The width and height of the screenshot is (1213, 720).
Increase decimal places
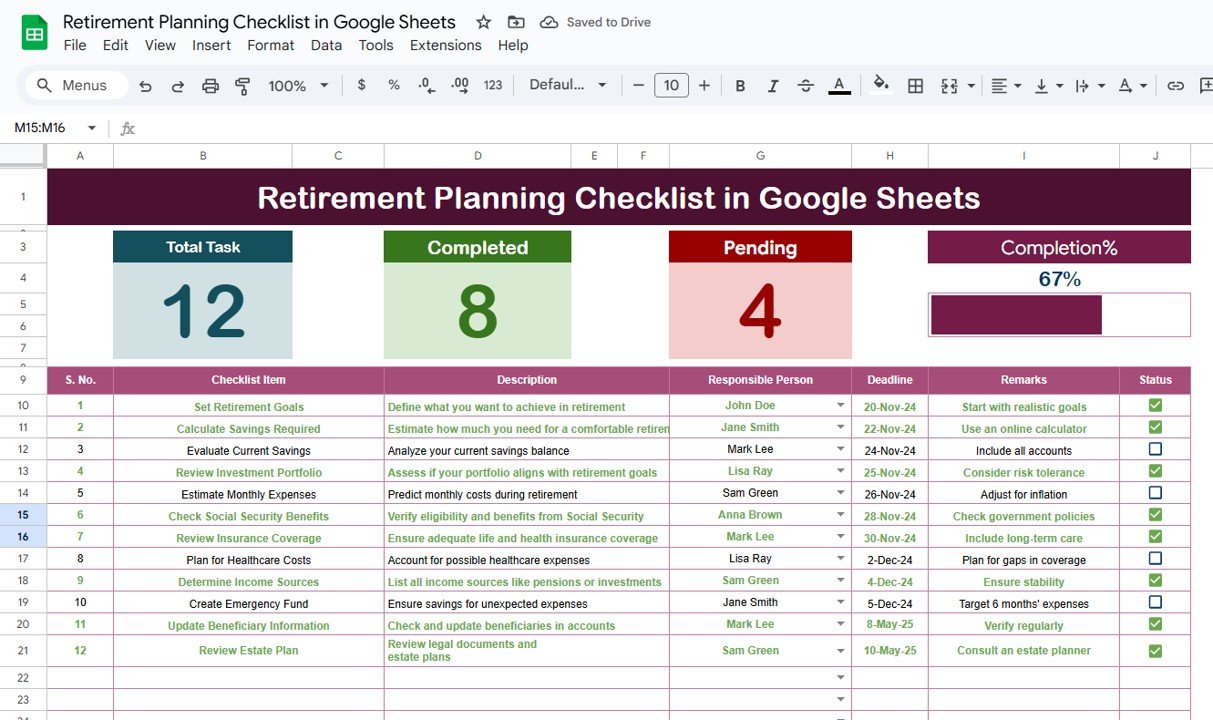tap(460, 85)
